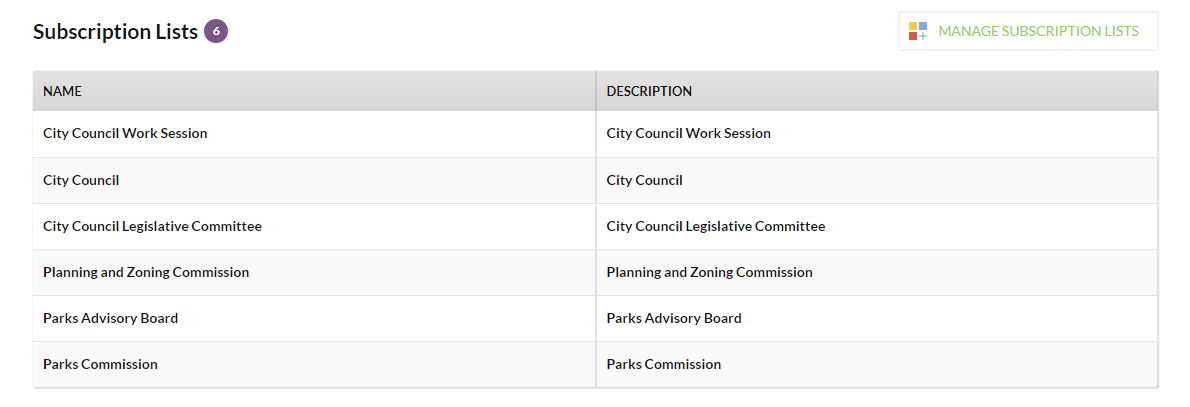The width and height of the screenshot is (1190, 407).
Task: Click the colored grid icon beside Manage Subscription Lists
Action: tap(918, 31)
